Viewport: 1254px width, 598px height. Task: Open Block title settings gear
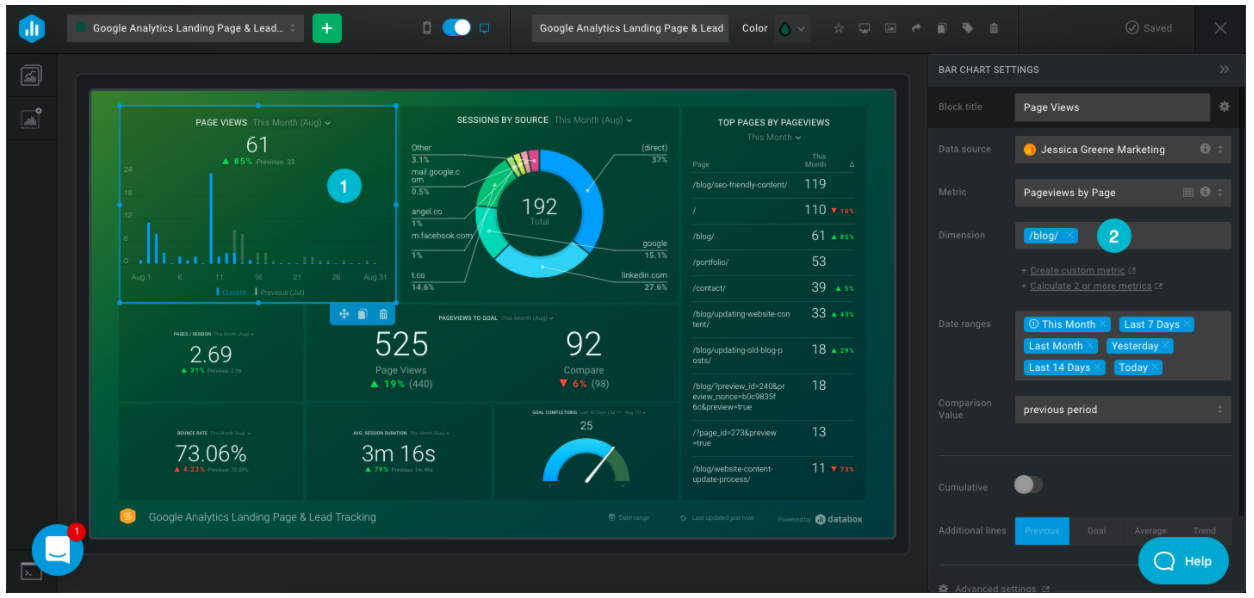(1224, 107)
